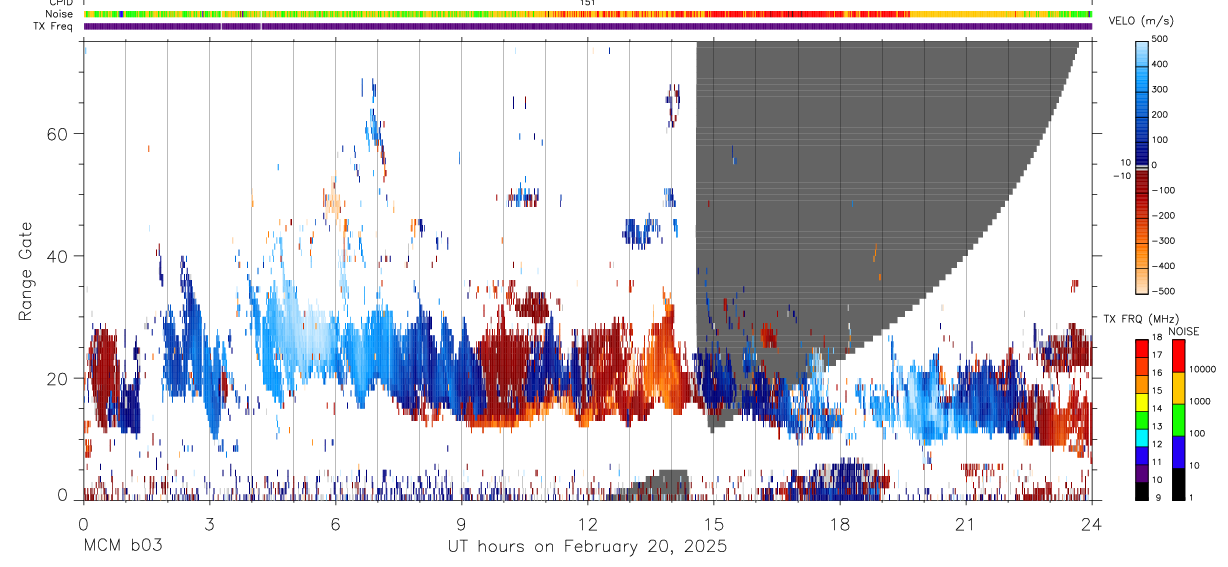Screen dimensions: 1228x567
Task: Click the '9' hour tick label
Action: pos(462,524)
